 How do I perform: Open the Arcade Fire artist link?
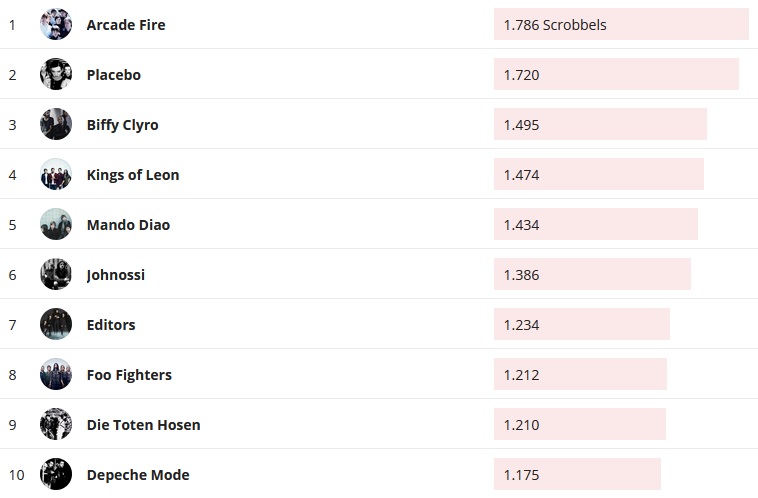pos(126,25)
